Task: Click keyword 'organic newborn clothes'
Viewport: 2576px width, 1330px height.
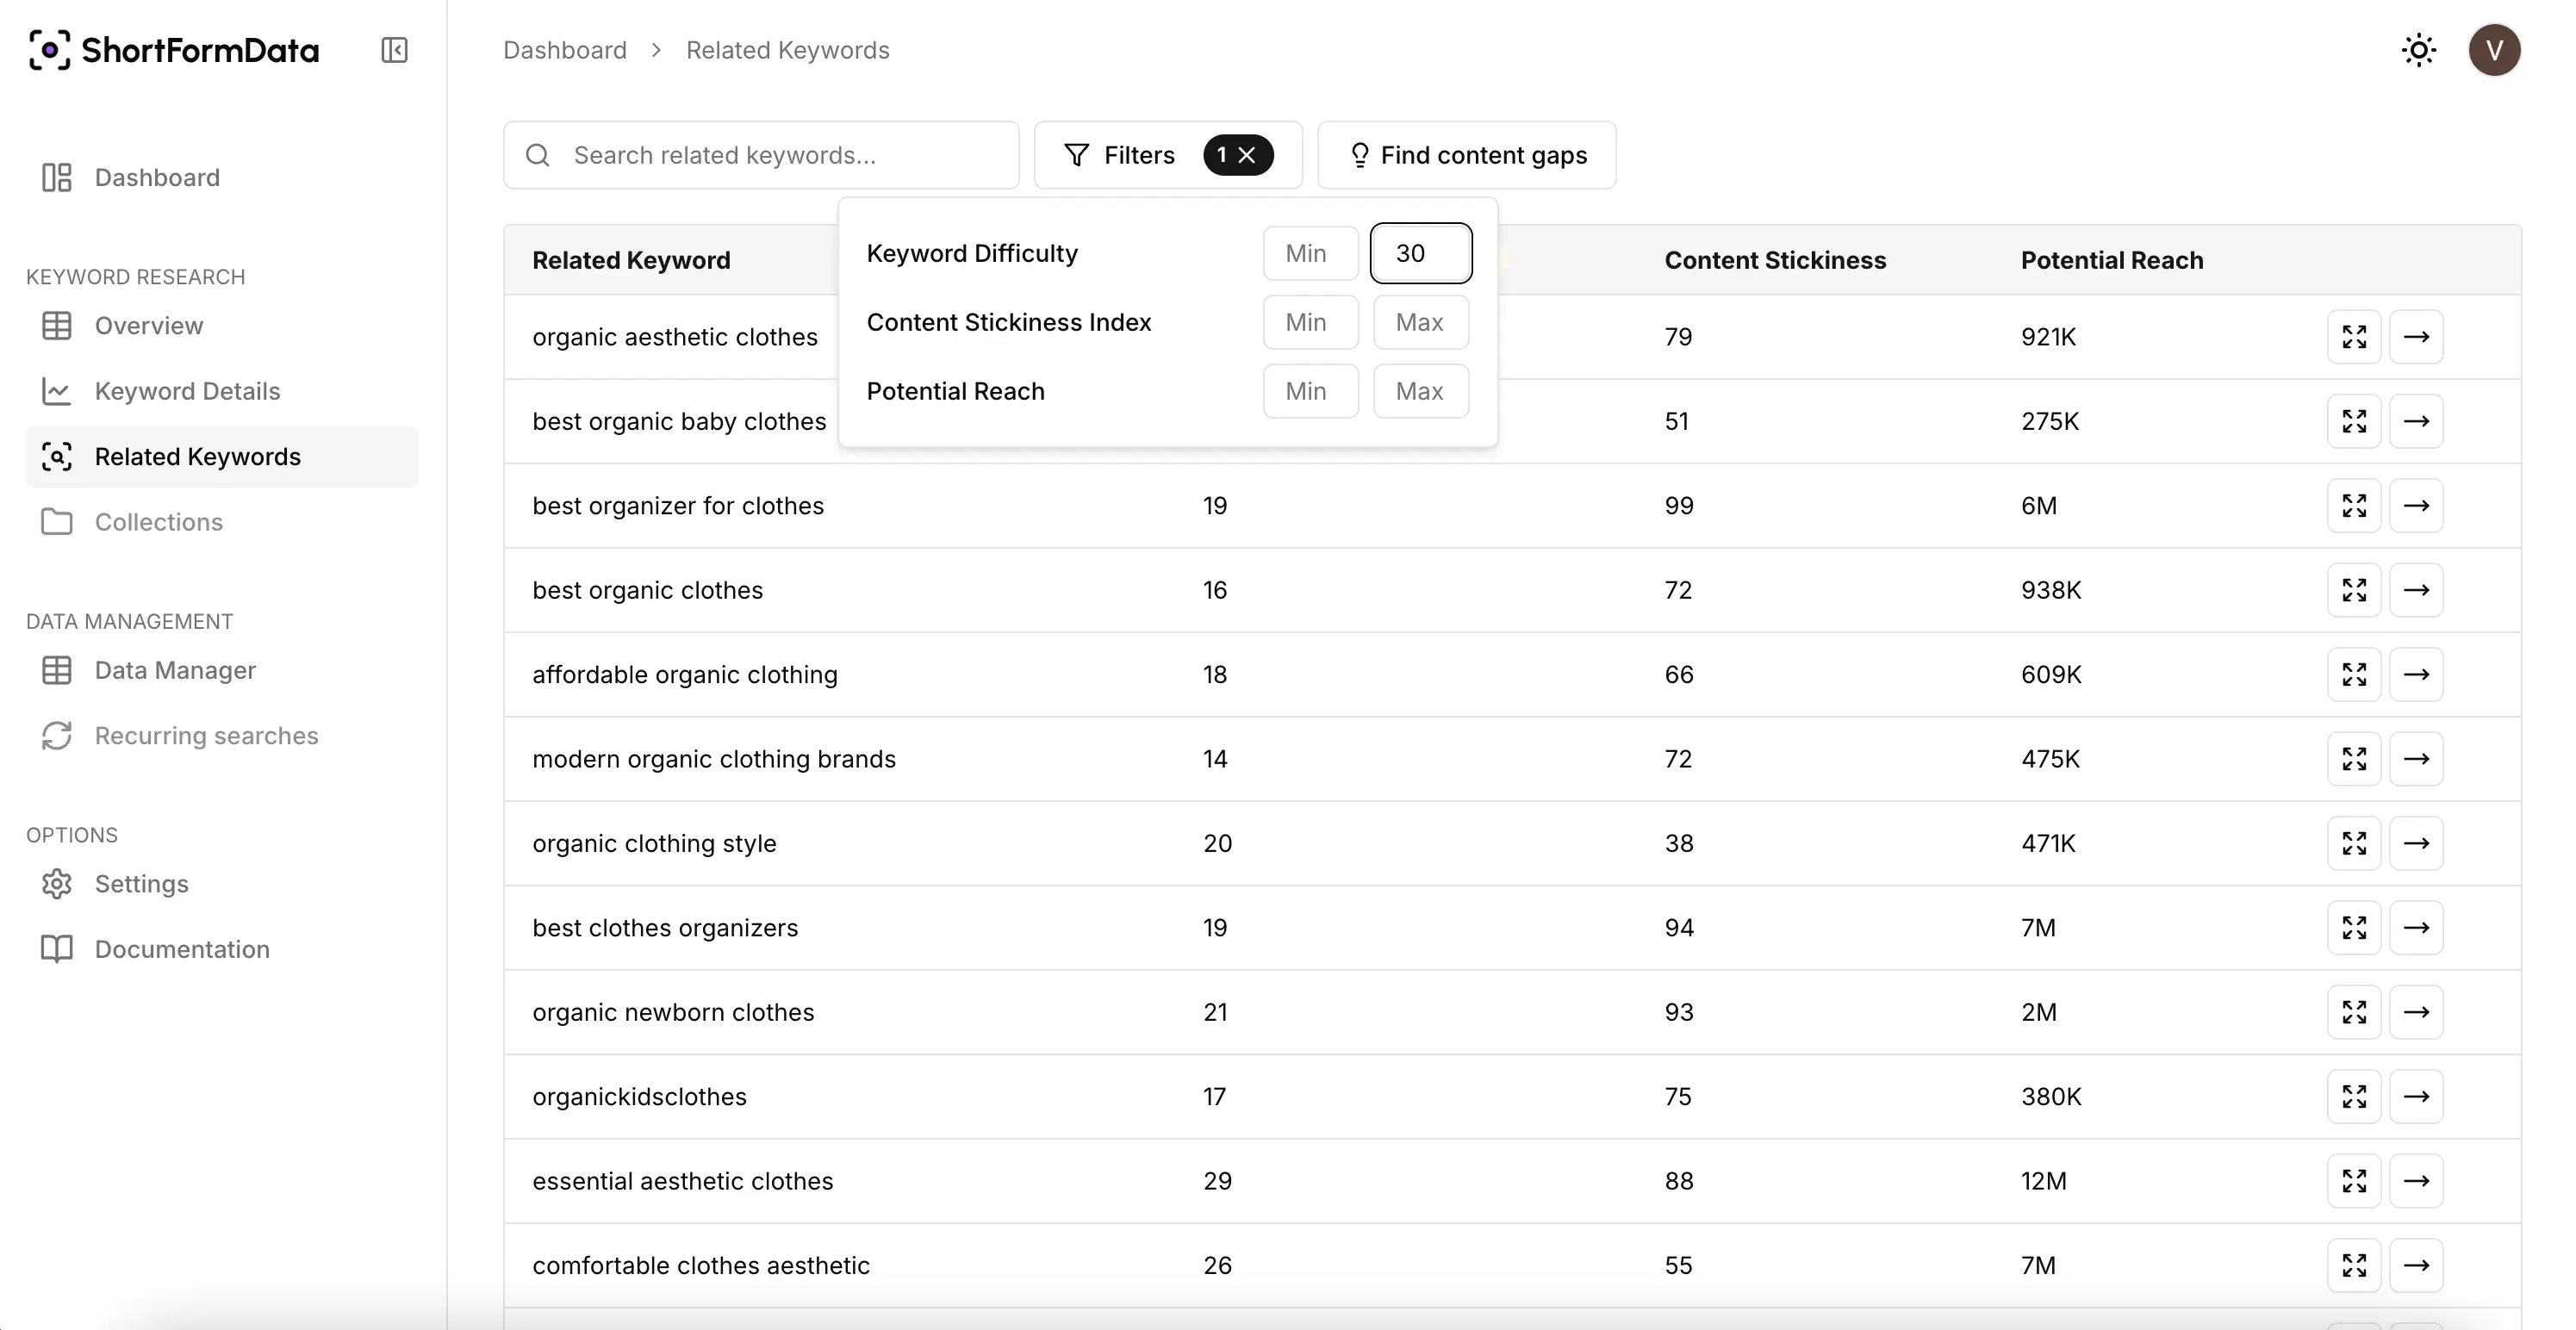Action: tap(673, 1012)
